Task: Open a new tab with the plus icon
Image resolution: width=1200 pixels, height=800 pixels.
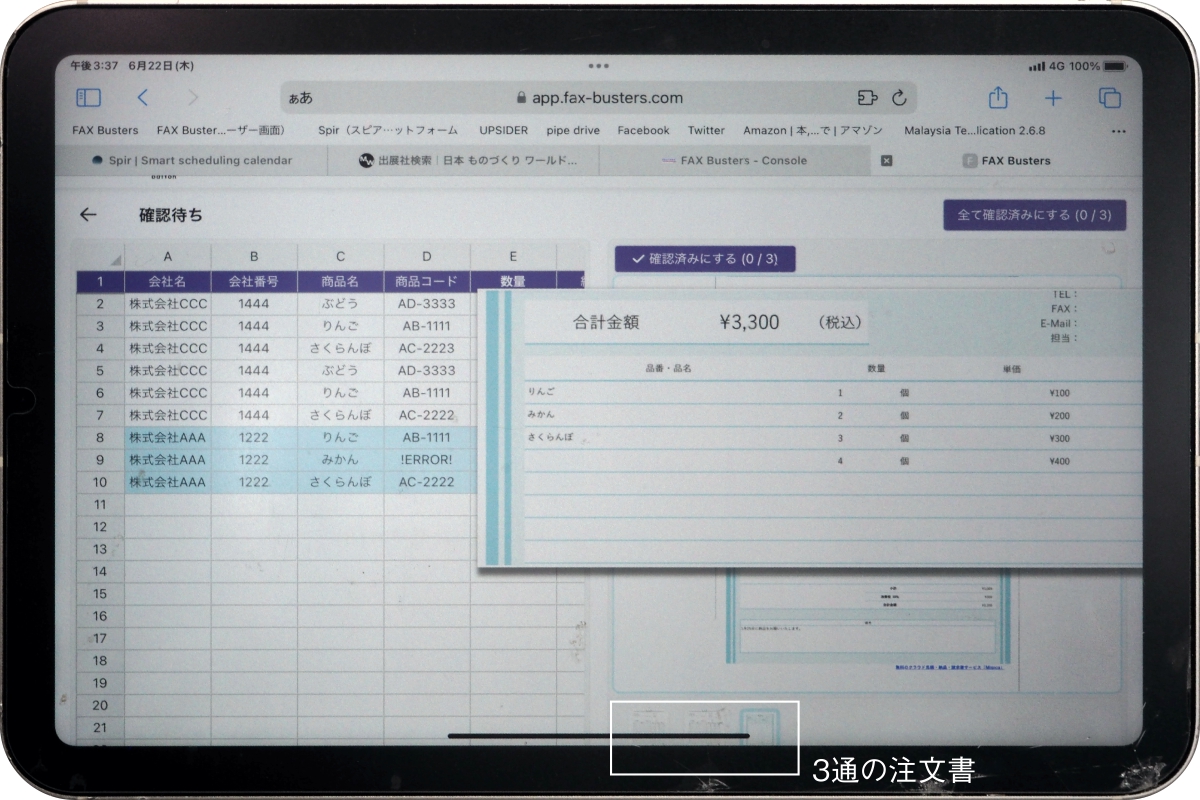Action: pyautogui.click(x=1052, y=97)
